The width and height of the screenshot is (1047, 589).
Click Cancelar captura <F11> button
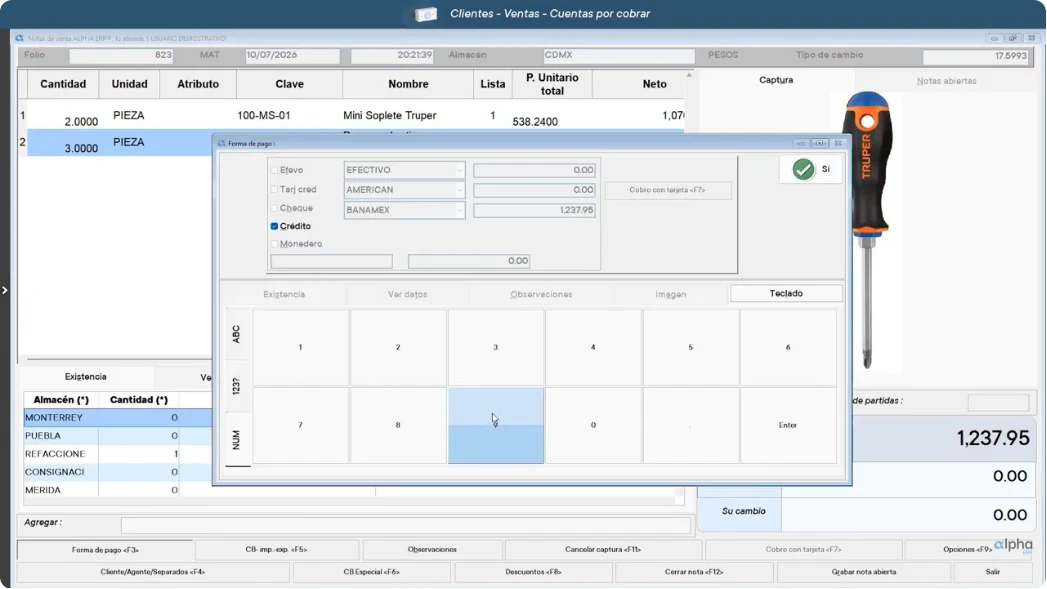click(603, 550)
